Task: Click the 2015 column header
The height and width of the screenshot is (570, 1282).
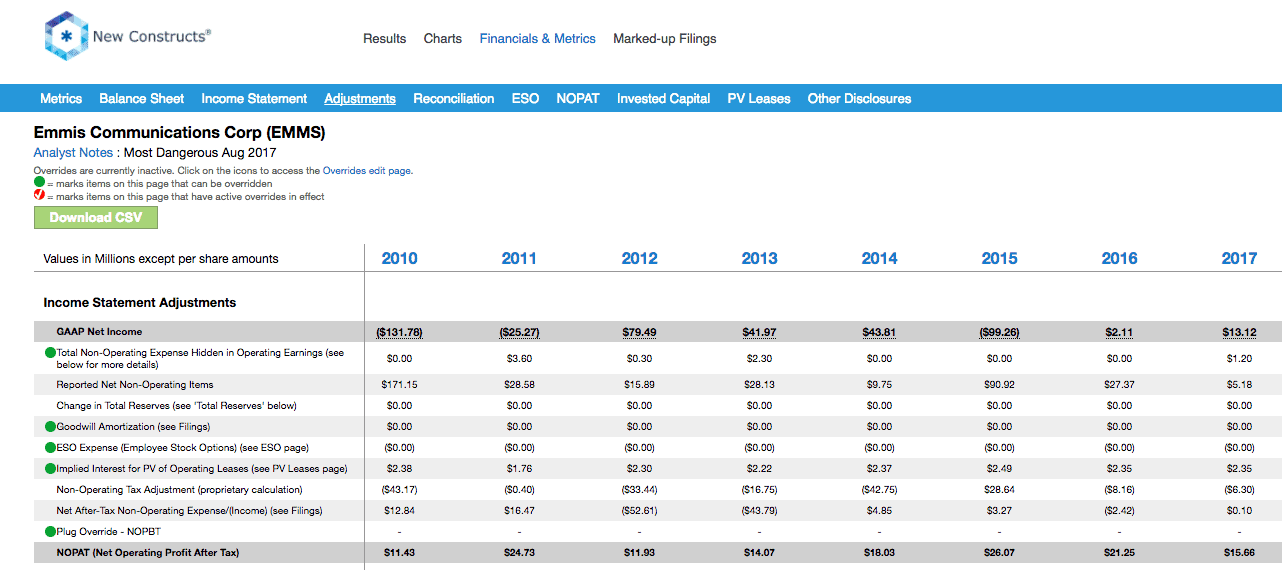Action: coord(999,258)
